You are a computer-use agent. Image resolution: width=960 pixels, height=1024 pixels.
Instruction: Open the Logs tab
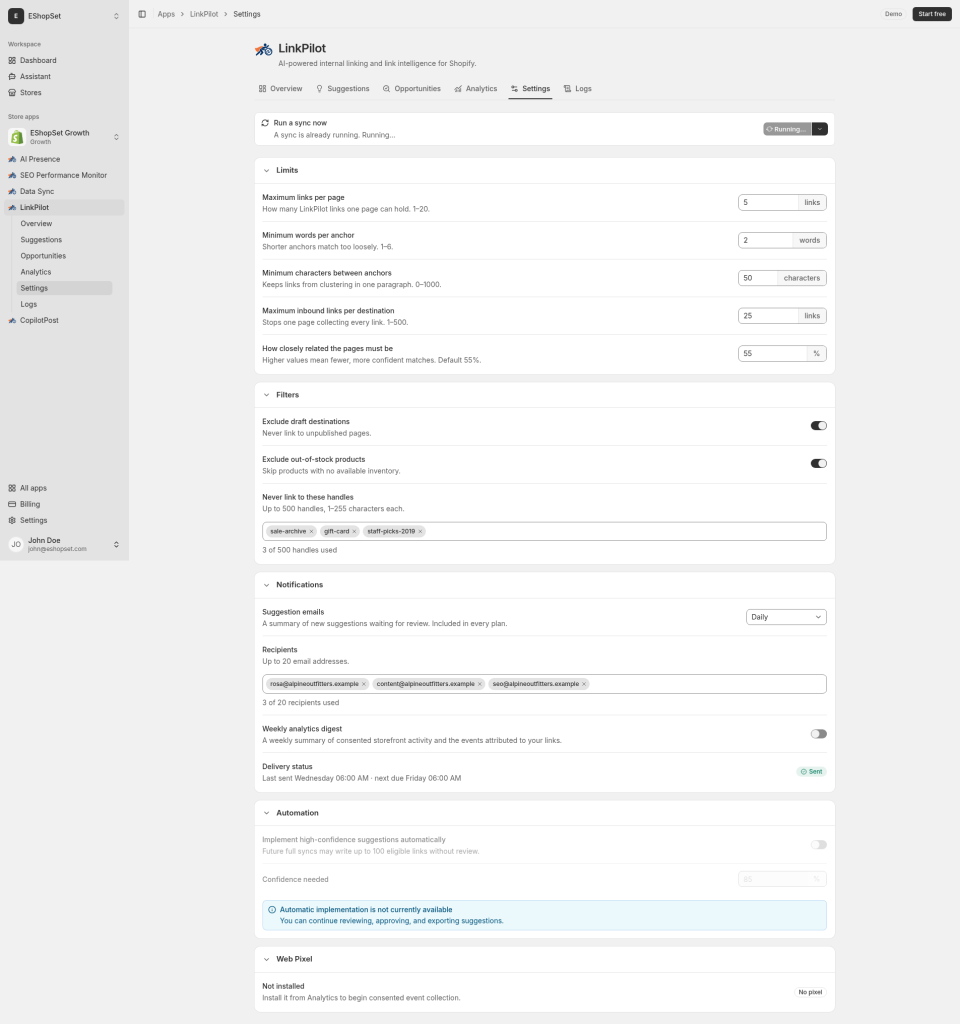pos(577,89)
